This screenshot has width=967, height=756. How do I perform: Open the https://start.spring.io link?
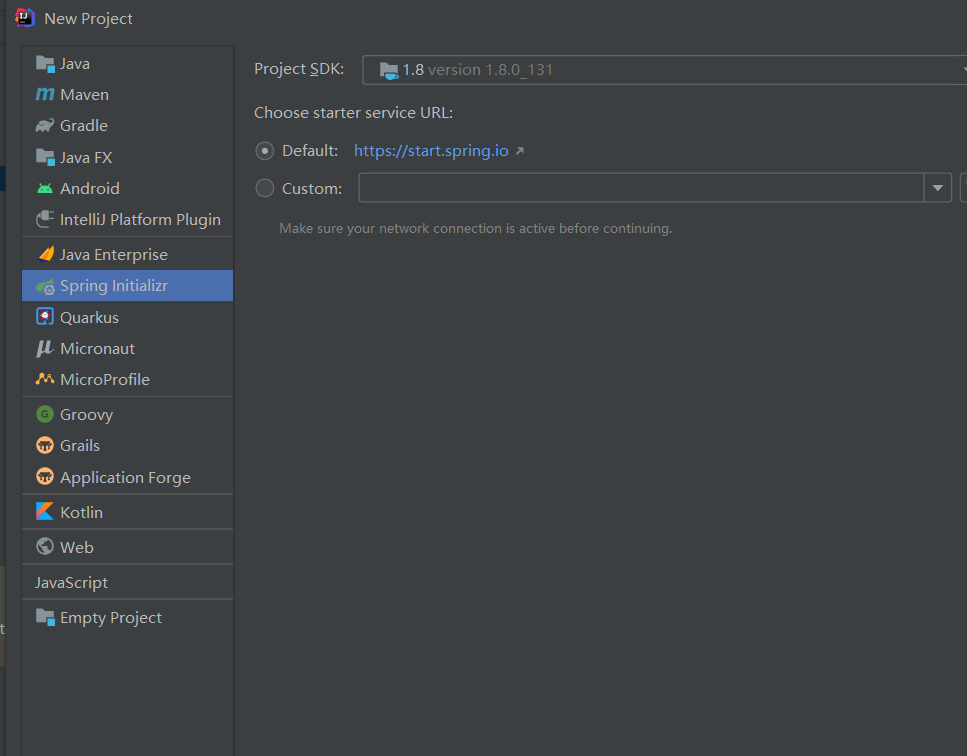click(431, 151)
